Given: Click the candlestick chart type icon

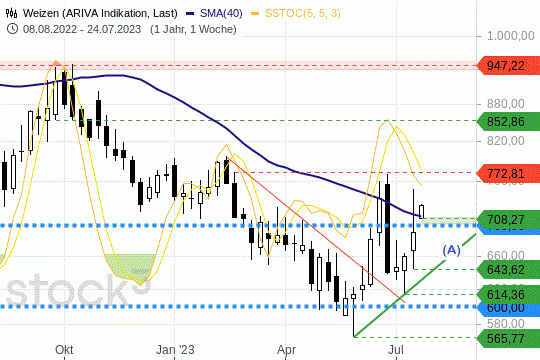Looking at the screenshot, I should (x=11, y=13).
